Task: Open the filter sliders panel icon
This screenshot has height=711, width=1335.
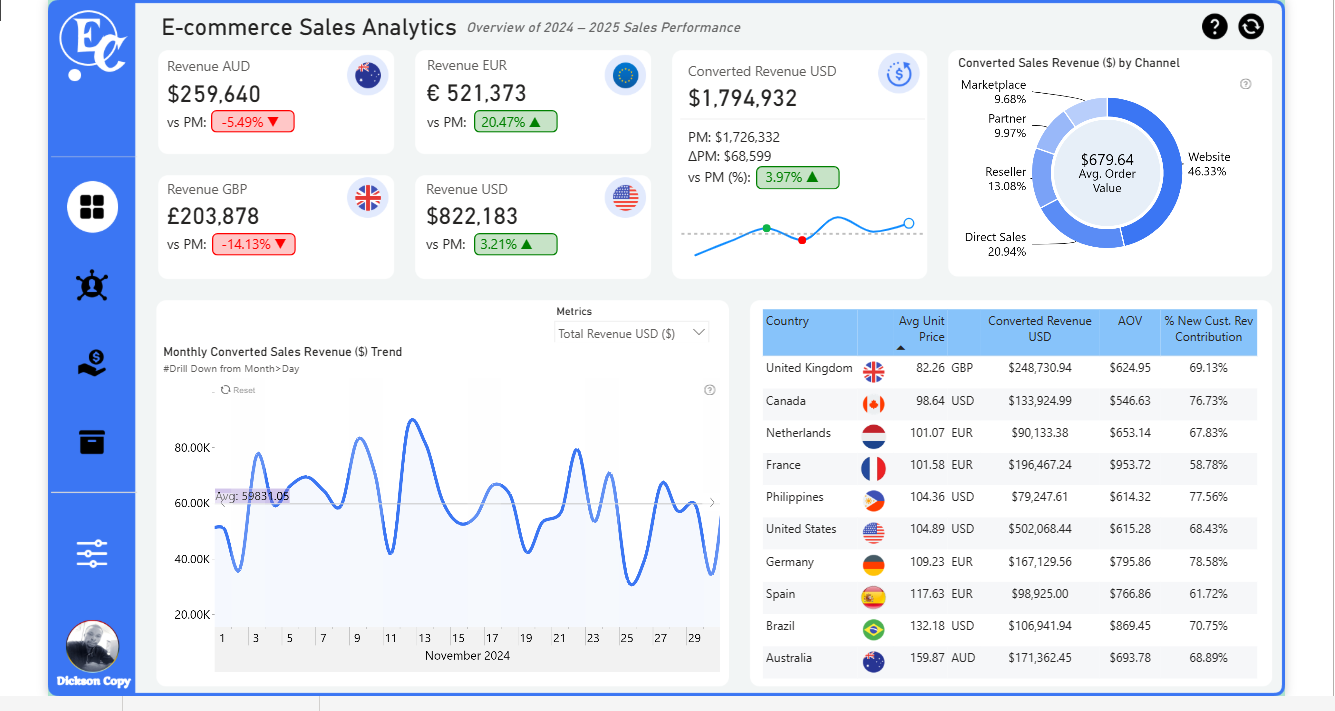Action: [x=92, y=553]
